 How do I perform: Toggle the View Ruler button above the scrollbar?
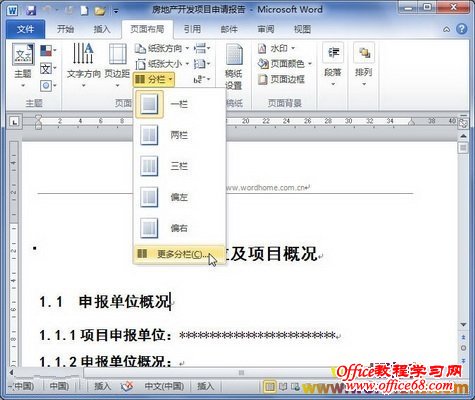(463, 123)
